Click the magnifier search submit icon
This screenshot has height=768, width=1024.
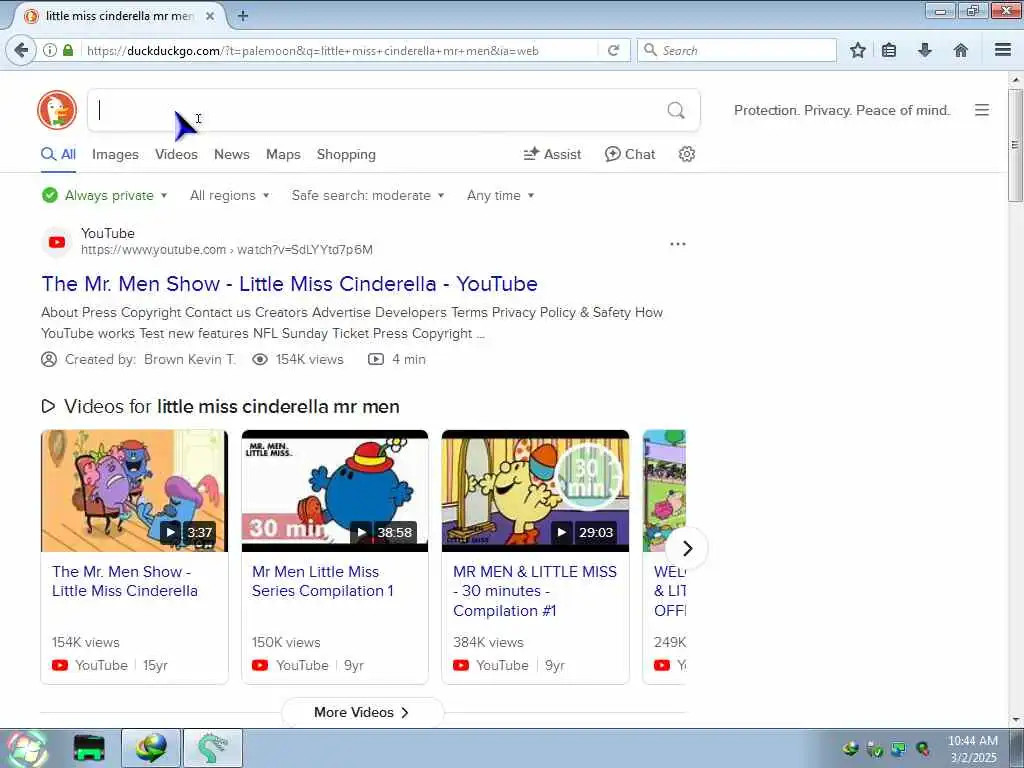[676, 110]
